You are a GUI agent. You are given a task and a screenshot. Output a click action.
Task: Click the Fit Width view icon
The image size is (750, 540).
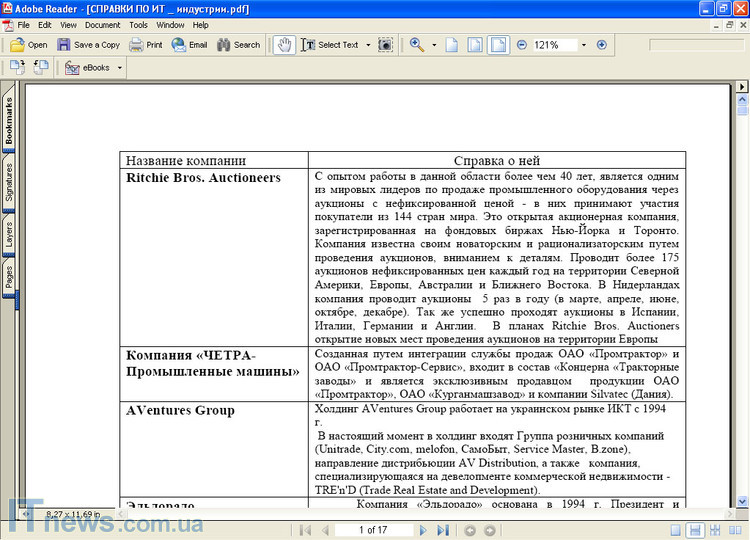[x=498, y=45]
